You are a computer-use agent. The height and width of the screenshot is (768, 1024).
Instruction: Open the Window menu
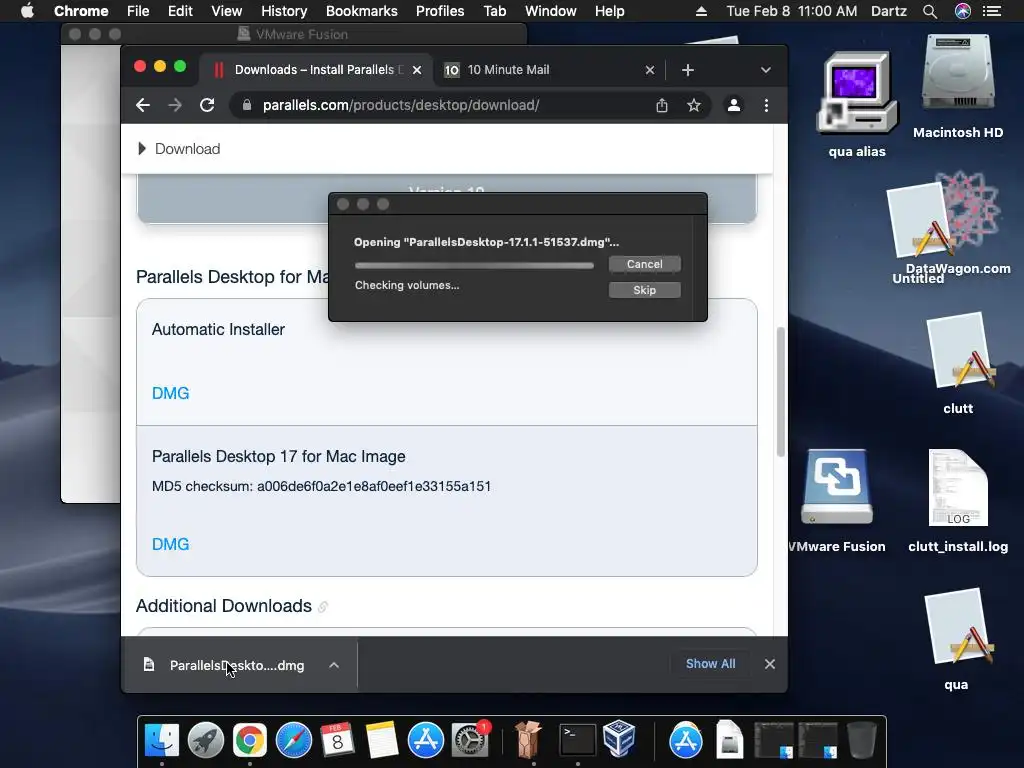(x=551, y=11)
